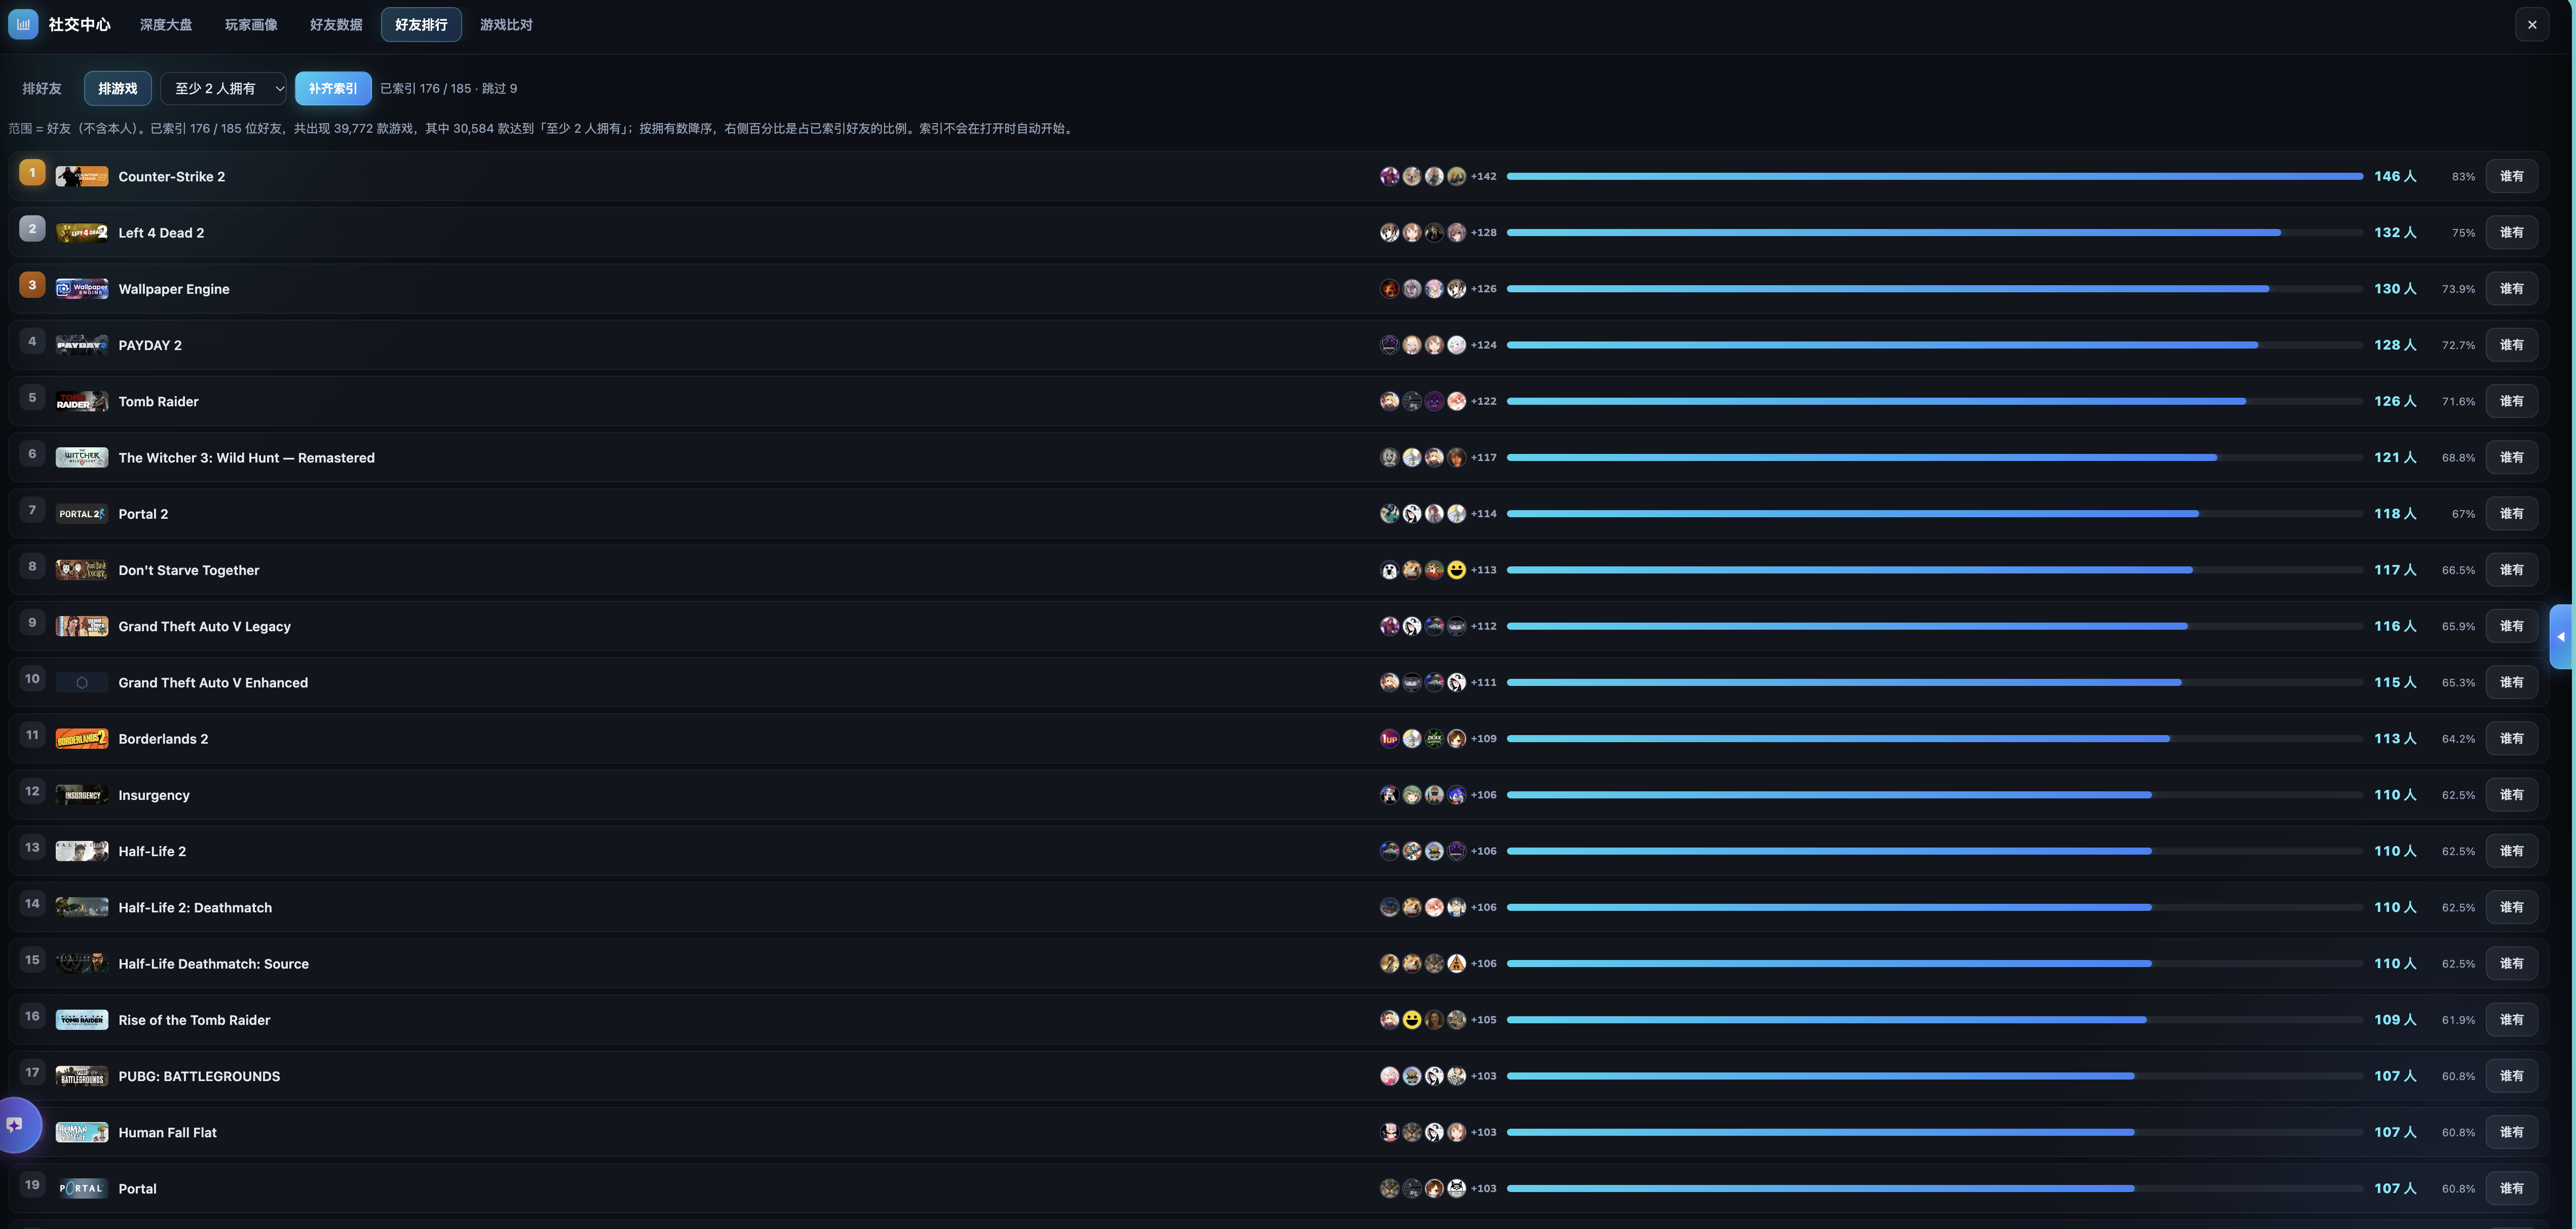Click the +142 avatar overflow on Counter-Strike 2
The width and height of the screenshot is (2576, 1229).
pos(1484,176)
